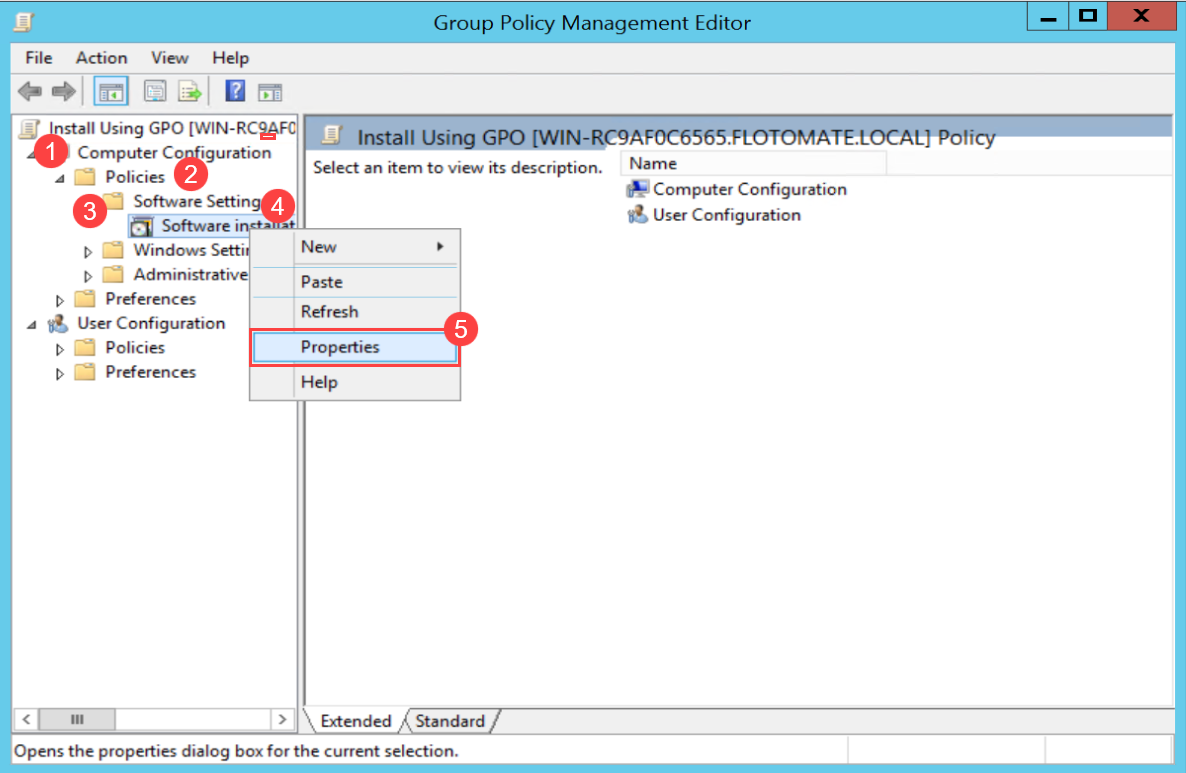The image size is (1186, 773).
Task: Open Help via the blue question mark icon
Action: point(236,92)
